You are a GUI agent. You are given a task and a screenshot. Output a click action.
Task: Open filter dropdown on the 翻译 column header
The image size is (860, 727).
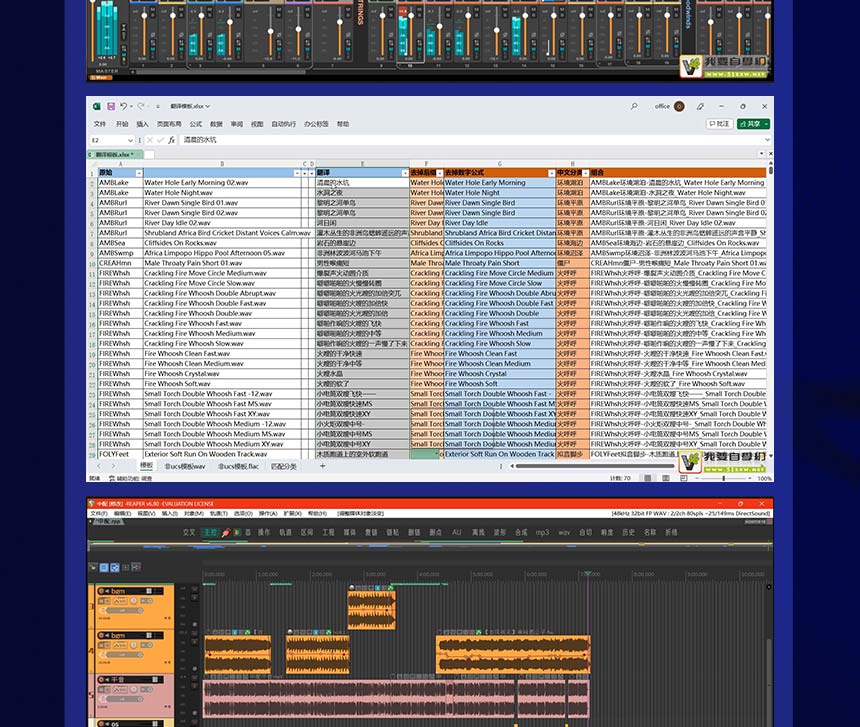405,173
